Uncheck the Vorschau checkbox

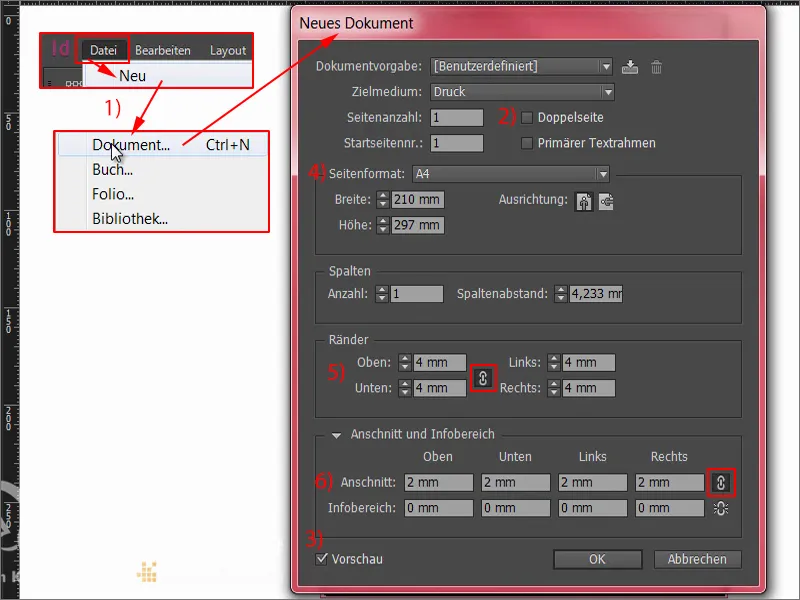click(x=321, y=559)
